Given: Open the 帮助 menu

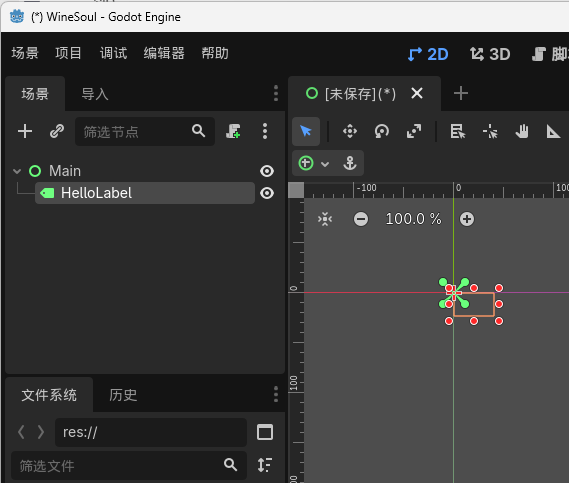Looking at the screenshot, I should [x=215, y=53].
